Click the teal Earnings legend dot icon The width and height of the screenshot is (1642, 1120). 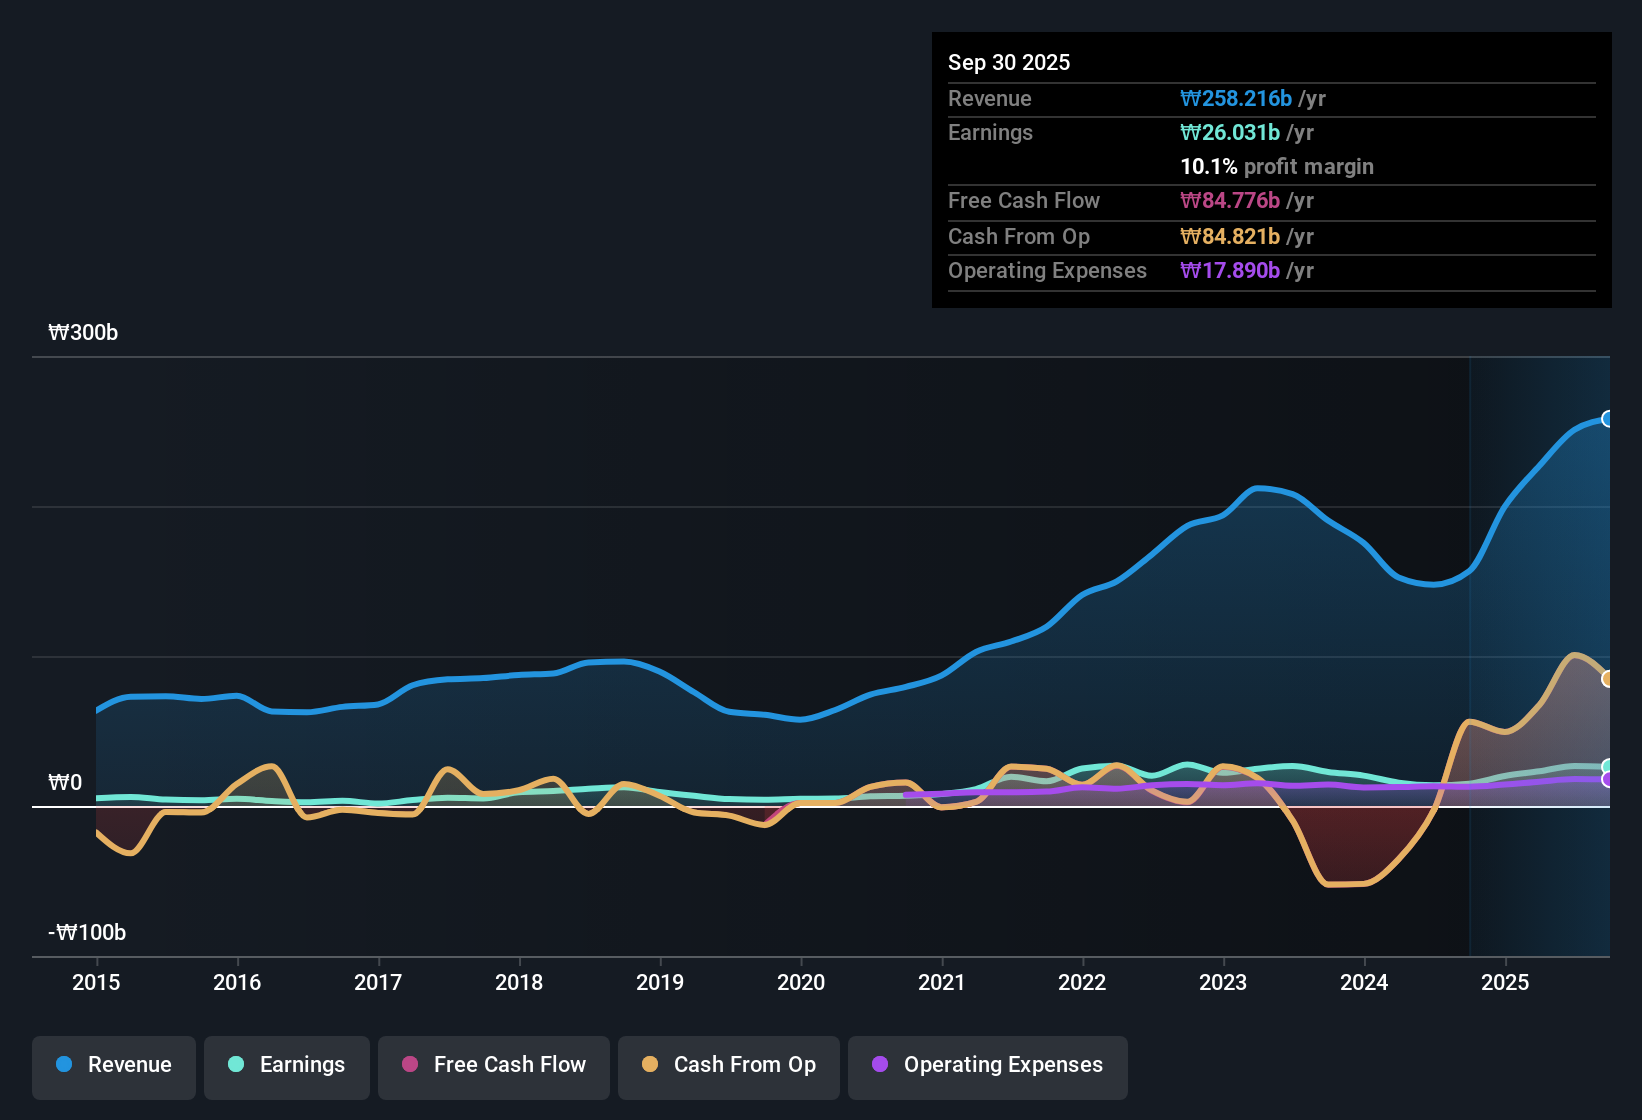click(236, 1065)
